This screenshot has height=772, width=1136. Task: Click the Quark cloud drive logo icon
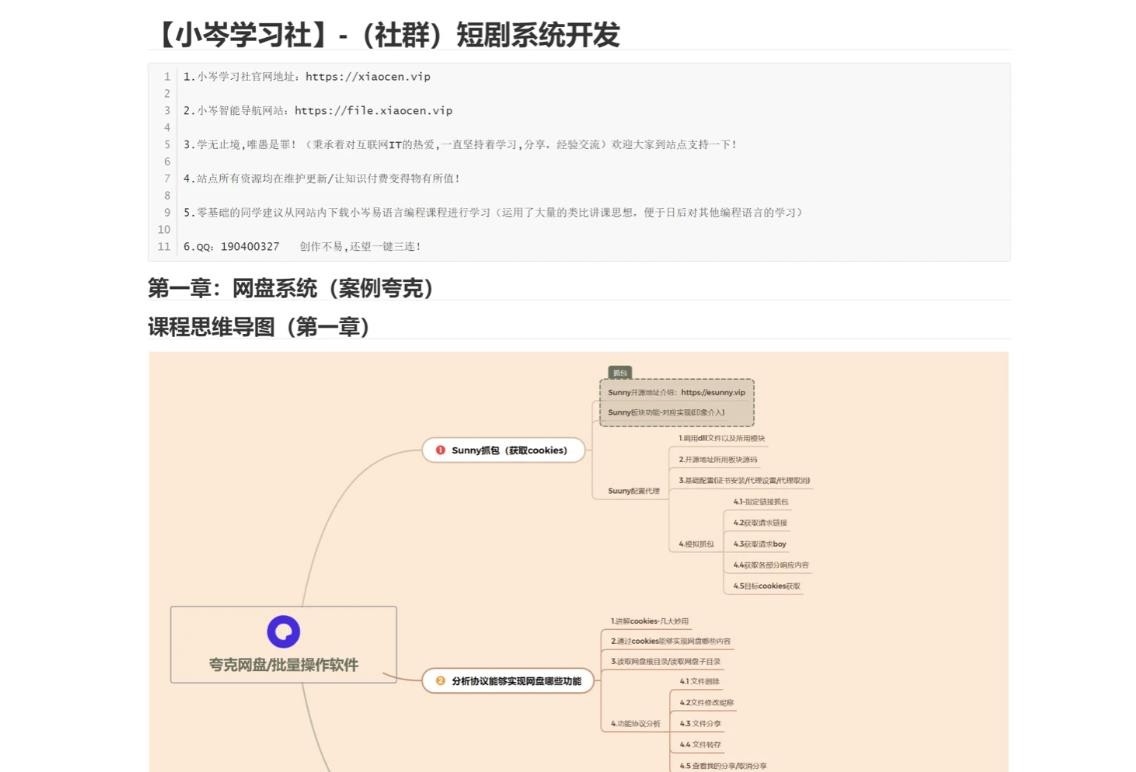pyautogui.click(x=283, y=632)
